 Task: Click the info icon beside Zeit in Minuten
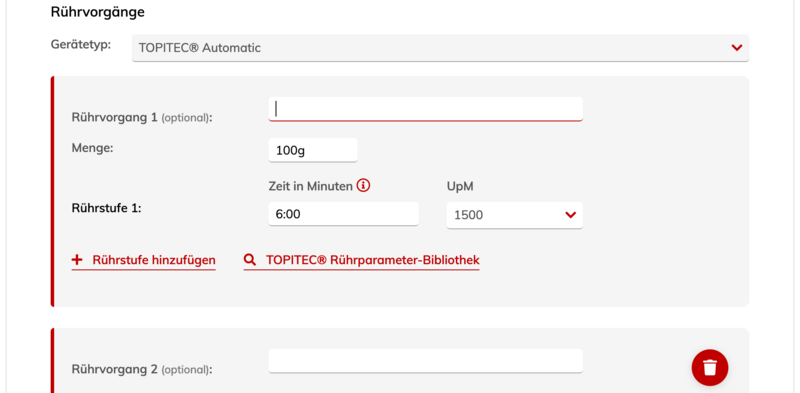coord(363,186)
